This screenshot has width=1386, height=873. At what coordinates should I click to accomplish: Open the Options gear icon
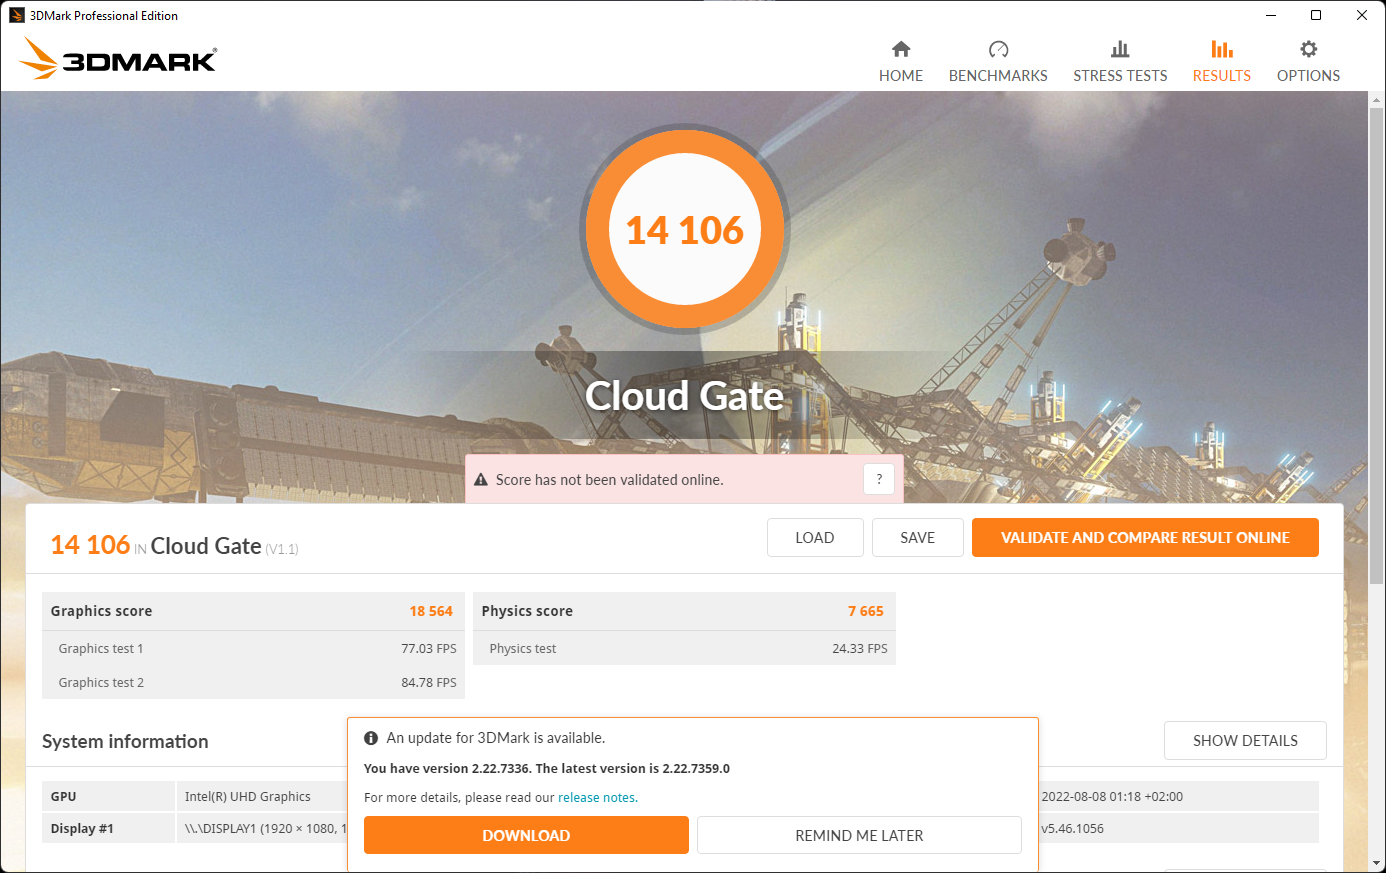1308,49
